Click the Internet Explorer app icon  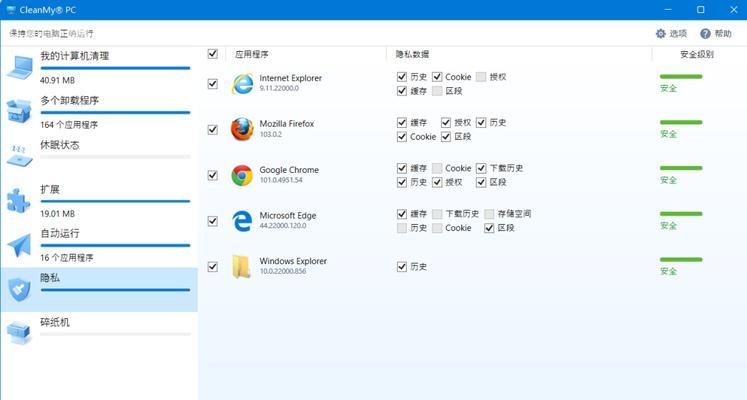pos(242,84)
